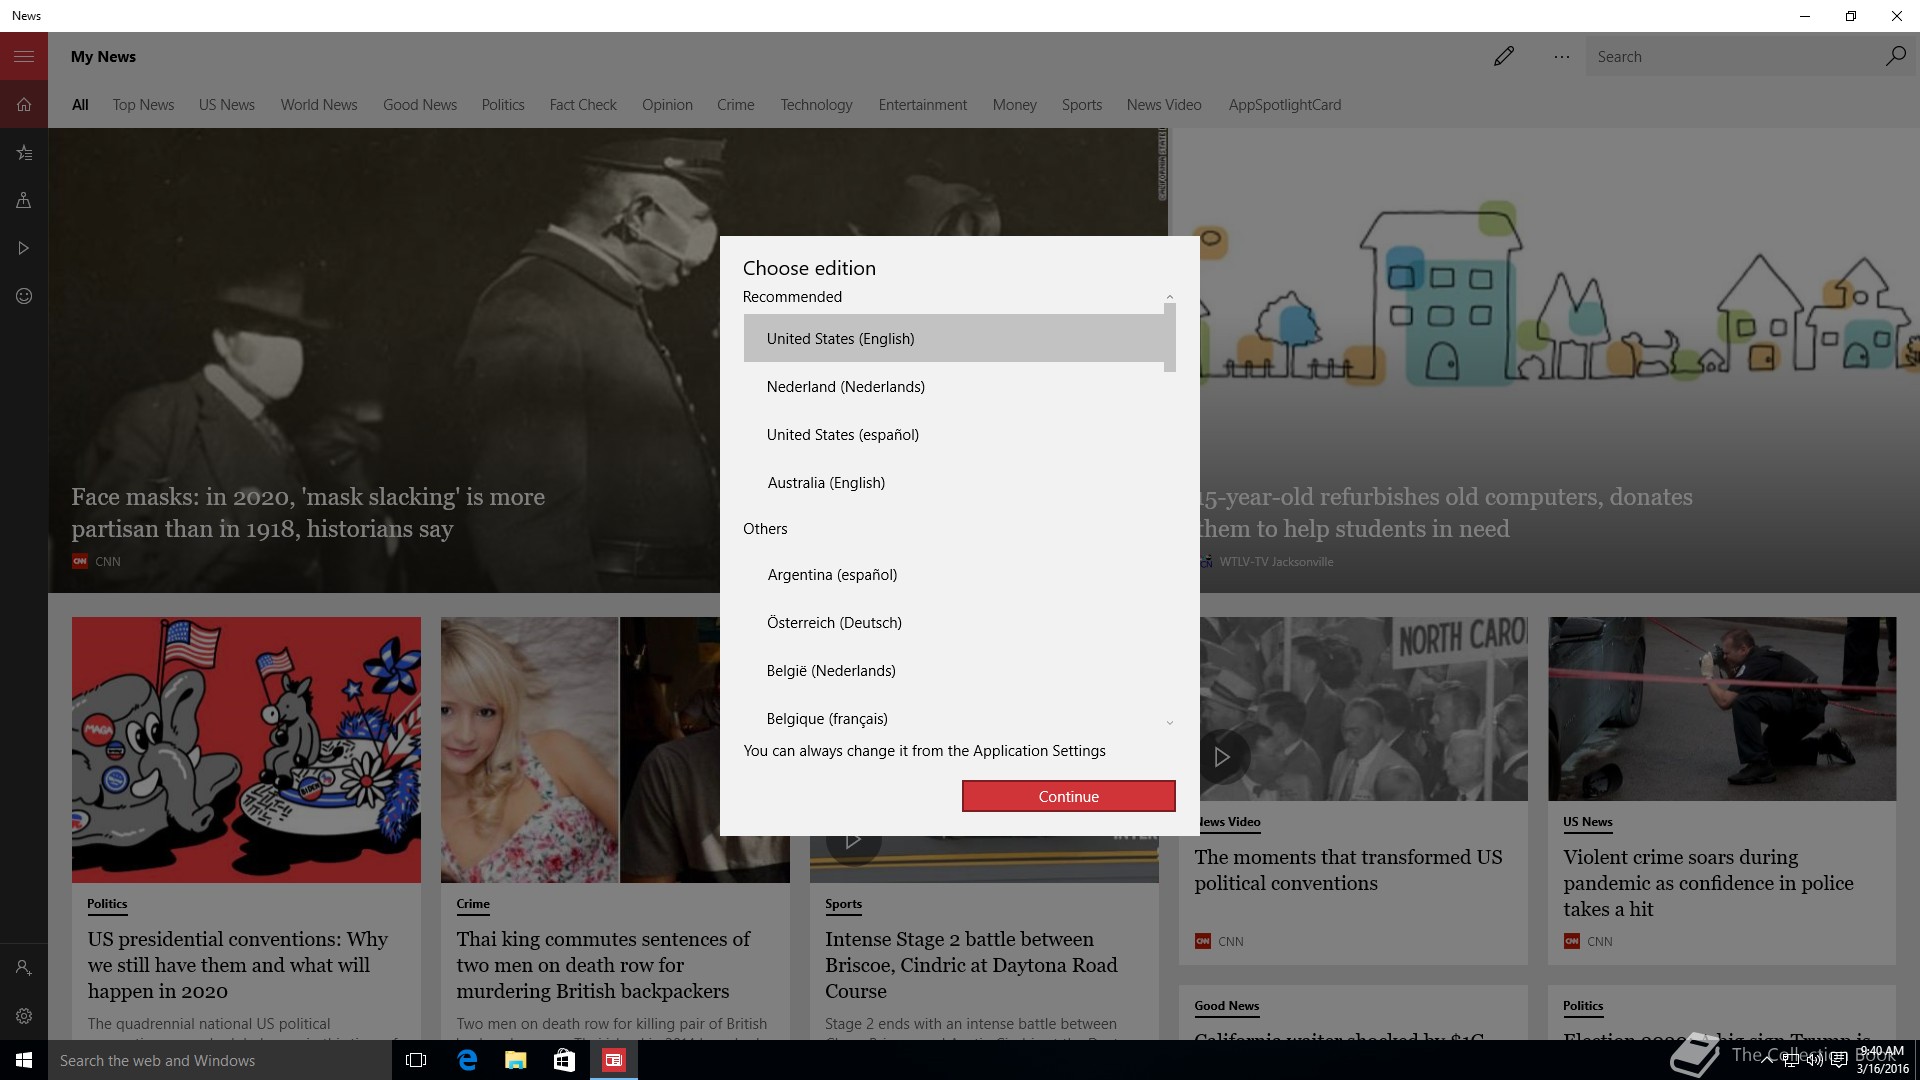Open the Daytona Road Course article

[971, 965]
